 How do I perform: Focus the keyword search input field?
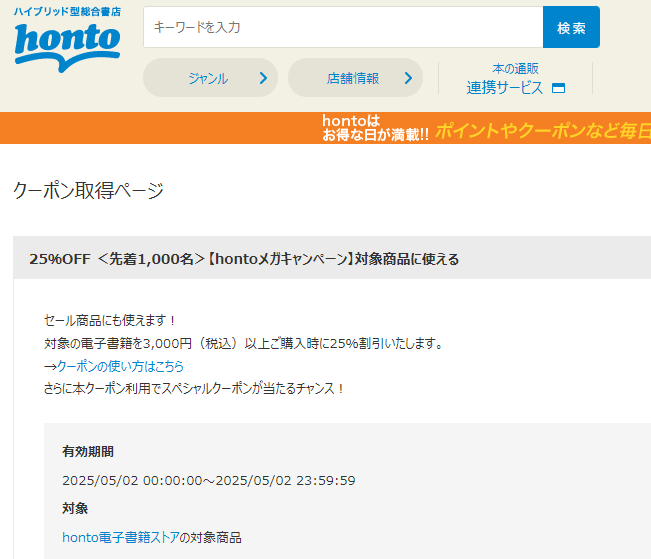coord(343,27)
